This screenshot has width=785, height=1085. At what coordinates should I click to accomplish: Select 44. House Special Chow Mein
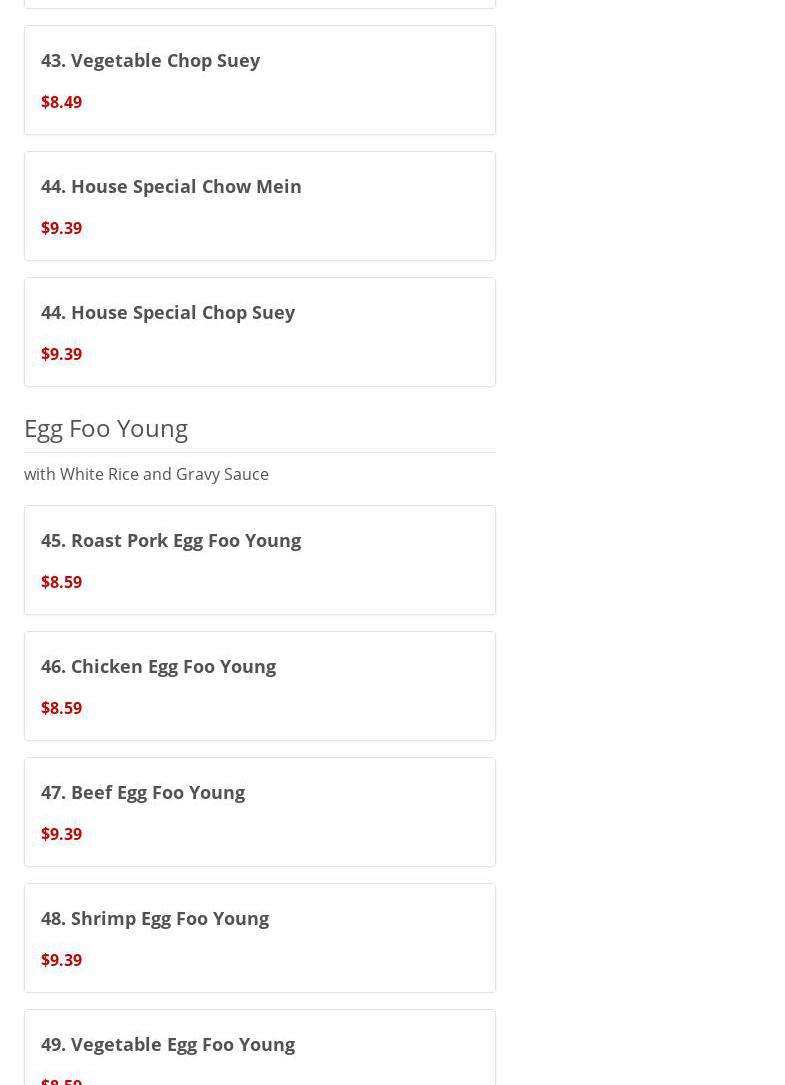(x=171, y=186)
